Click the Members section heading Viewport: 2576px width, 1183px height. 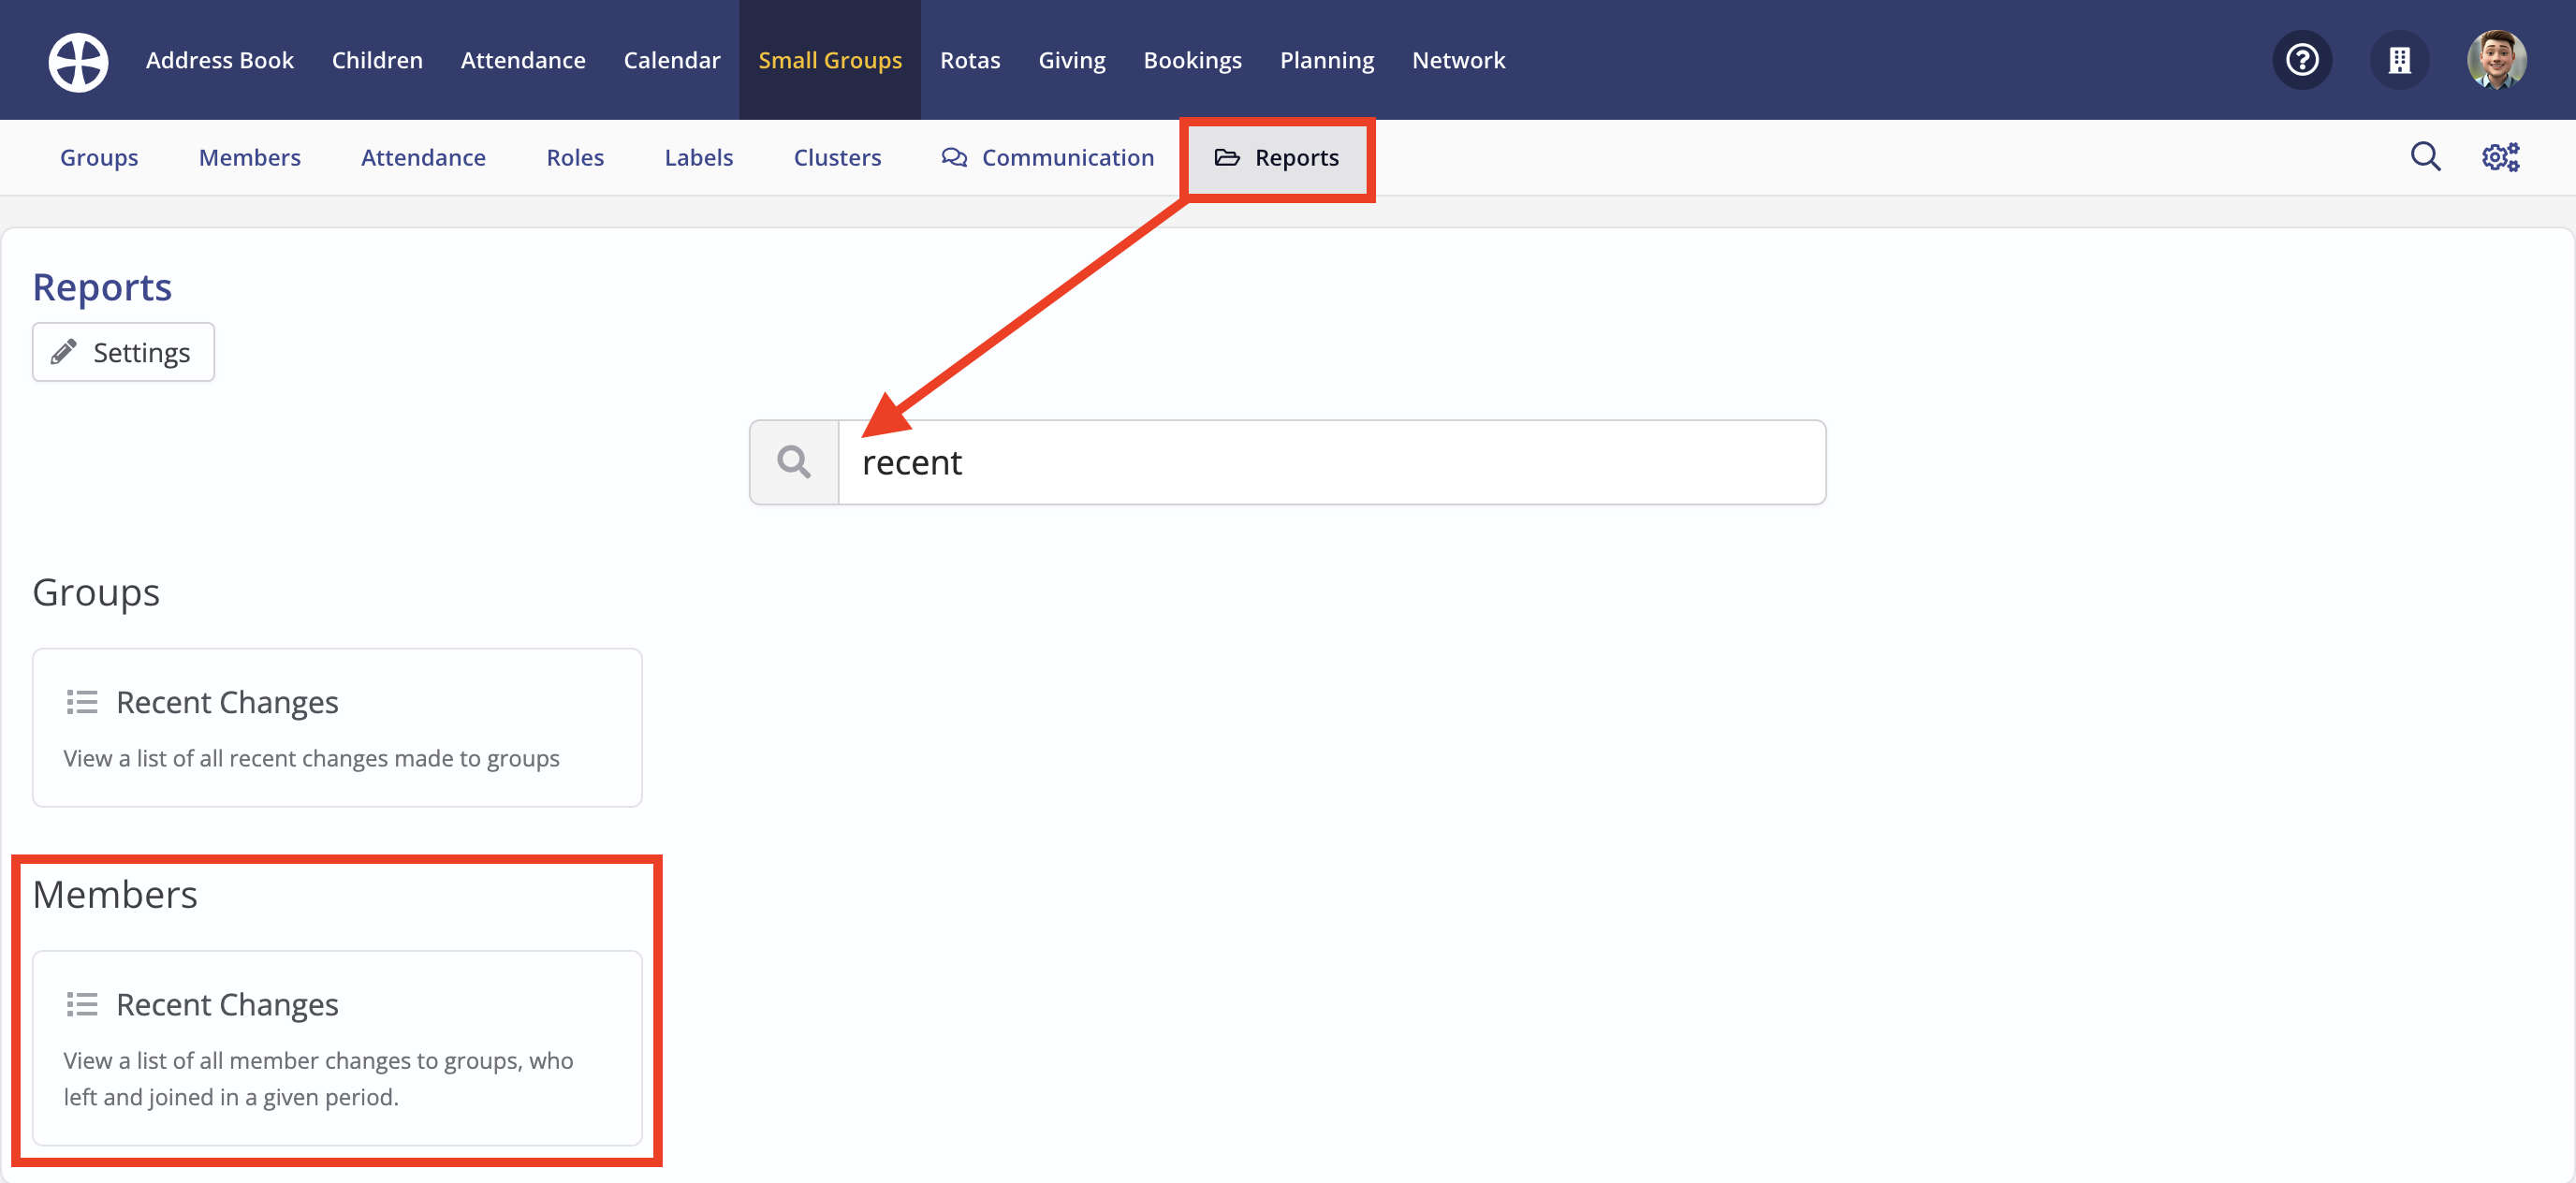[x=115, y=894]
